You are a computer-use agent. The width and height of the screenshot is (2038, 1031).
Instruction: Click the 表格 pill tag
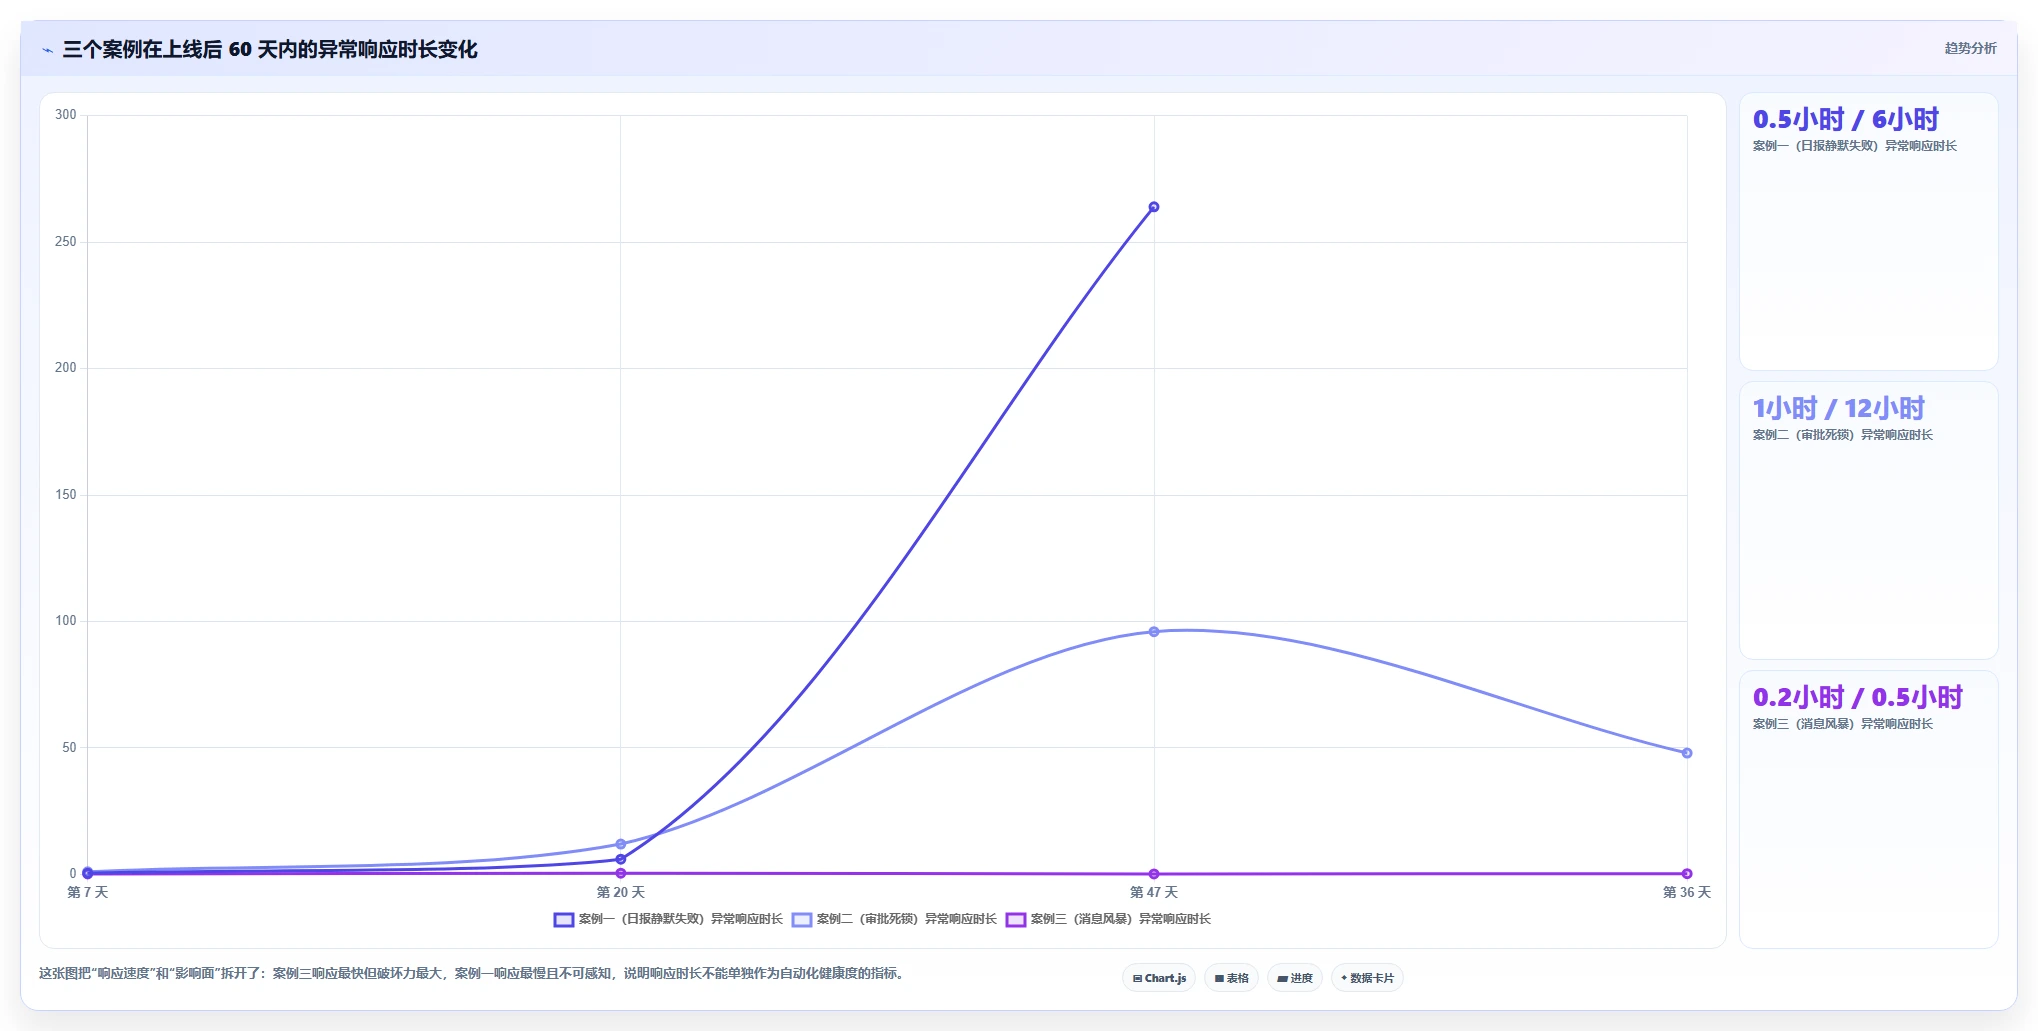point(1231,978)
